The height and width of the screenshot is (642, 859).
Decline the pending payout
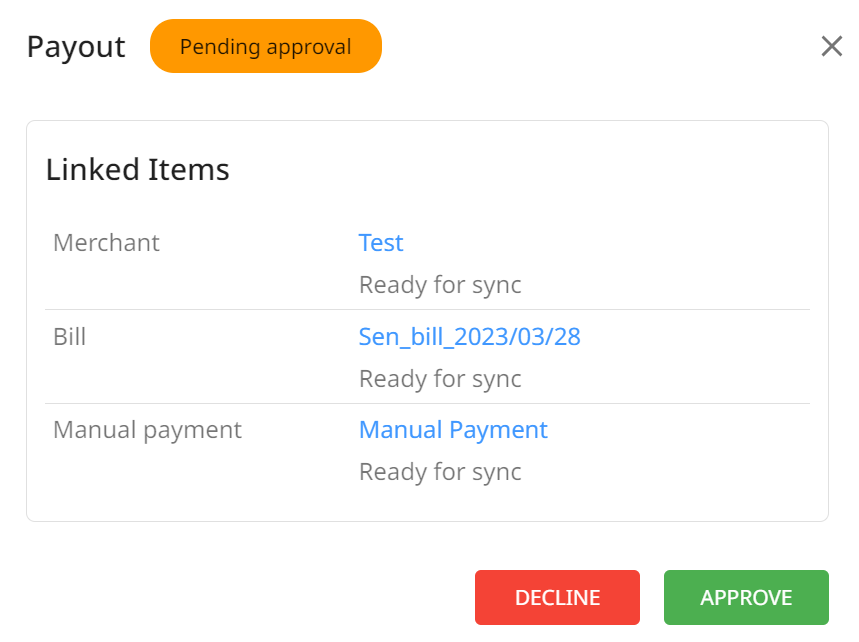tap(557, 597)
